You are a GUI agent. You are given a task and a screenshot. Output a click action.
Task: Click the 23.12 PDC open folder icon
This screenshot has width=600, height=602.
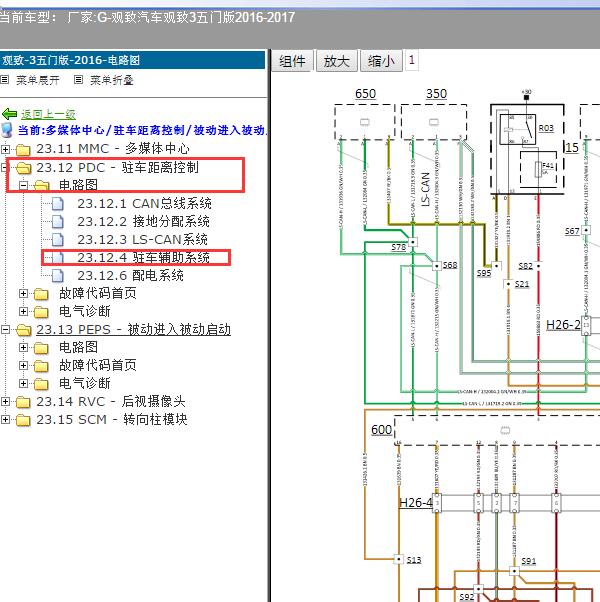click(x=24, y=168)
